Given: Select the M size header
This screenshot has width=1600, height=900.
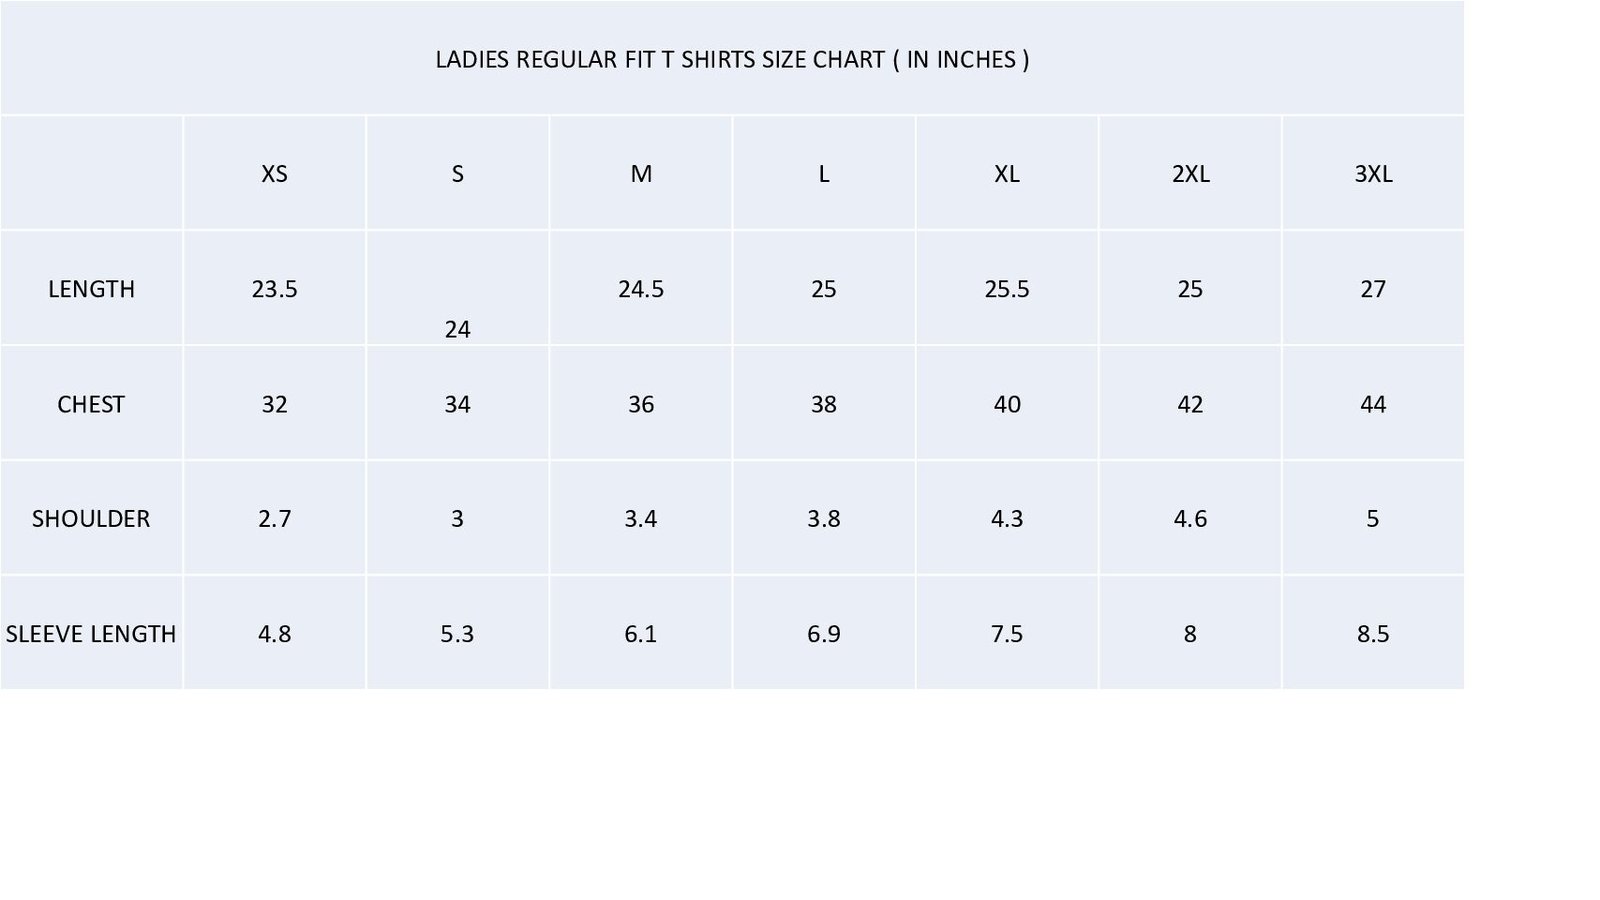Looking at the screenshot, I should pyautogui.click(x=641, y=174).
